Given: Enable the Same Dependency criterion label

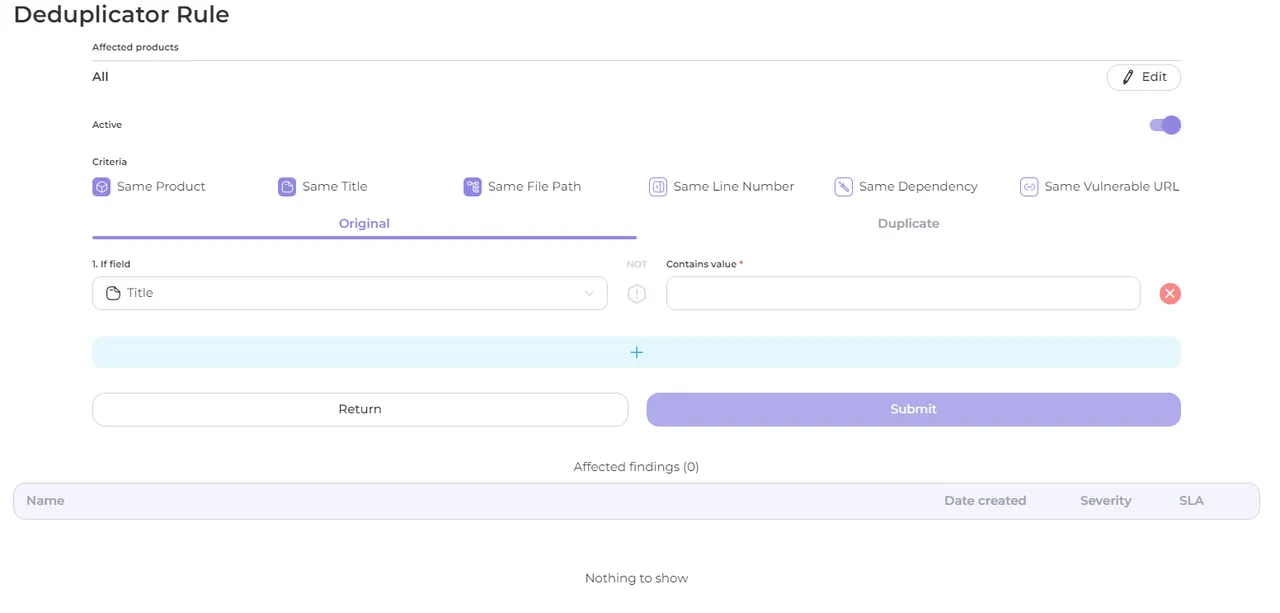Looking at the screenshot, I should (x=918, y=187).
